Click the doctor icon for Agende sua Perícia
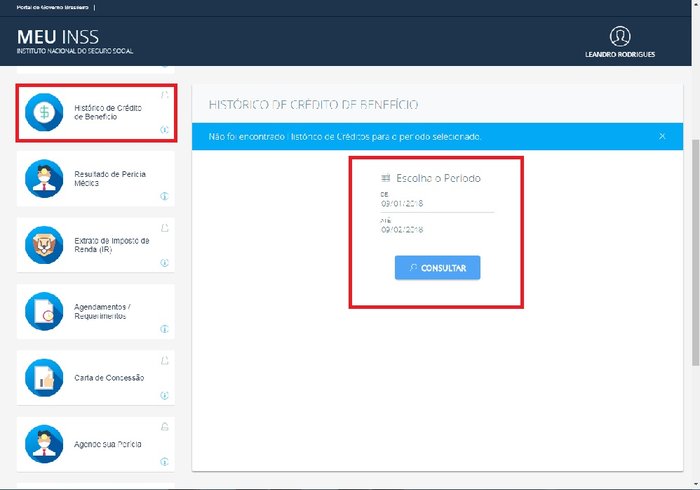The width and height of the screenshot is (700, 490). point(44,444)
